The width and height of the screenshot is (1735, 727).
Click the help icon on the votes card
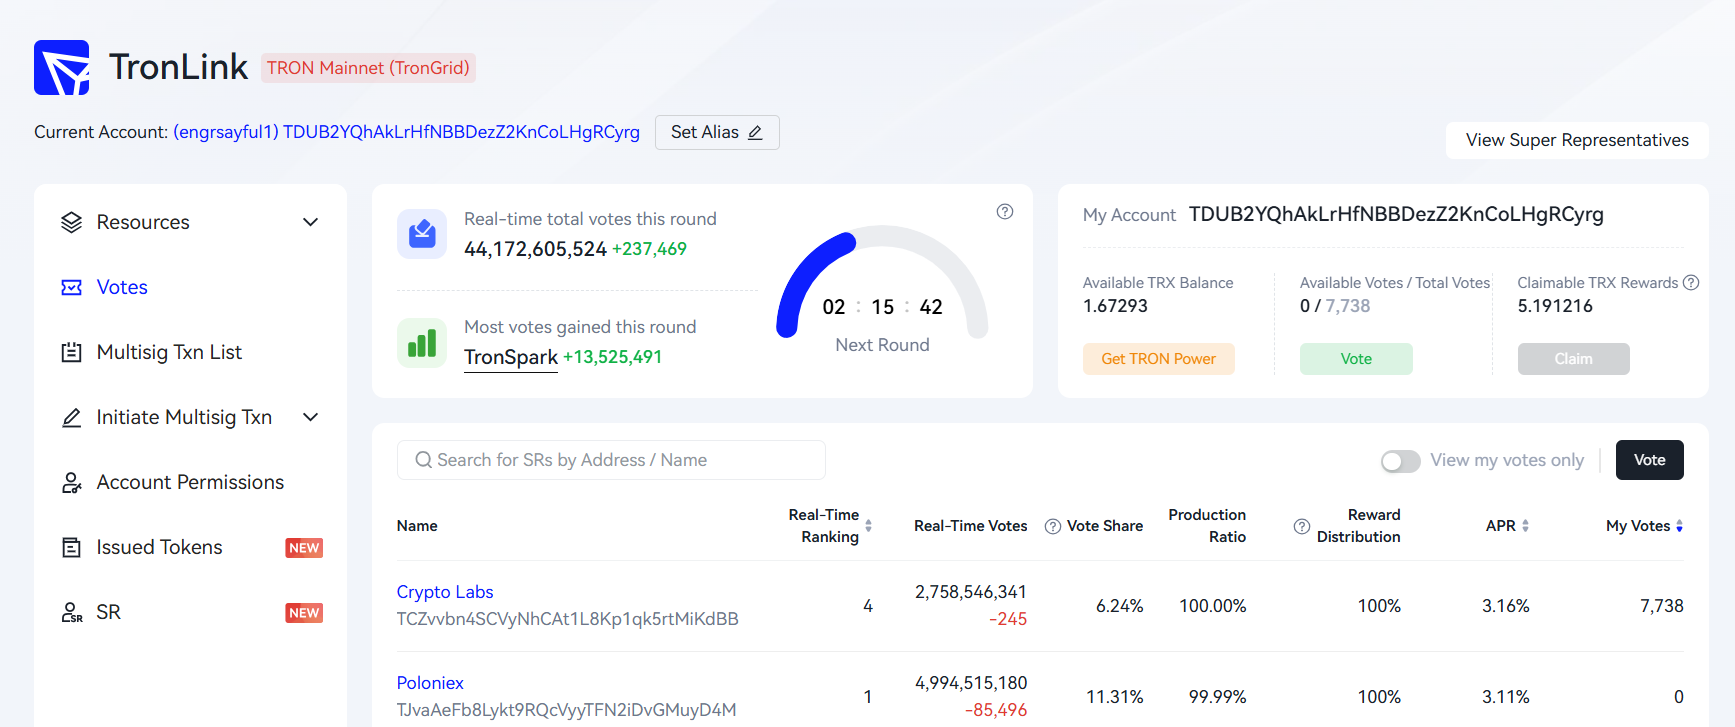(1005, 211)
